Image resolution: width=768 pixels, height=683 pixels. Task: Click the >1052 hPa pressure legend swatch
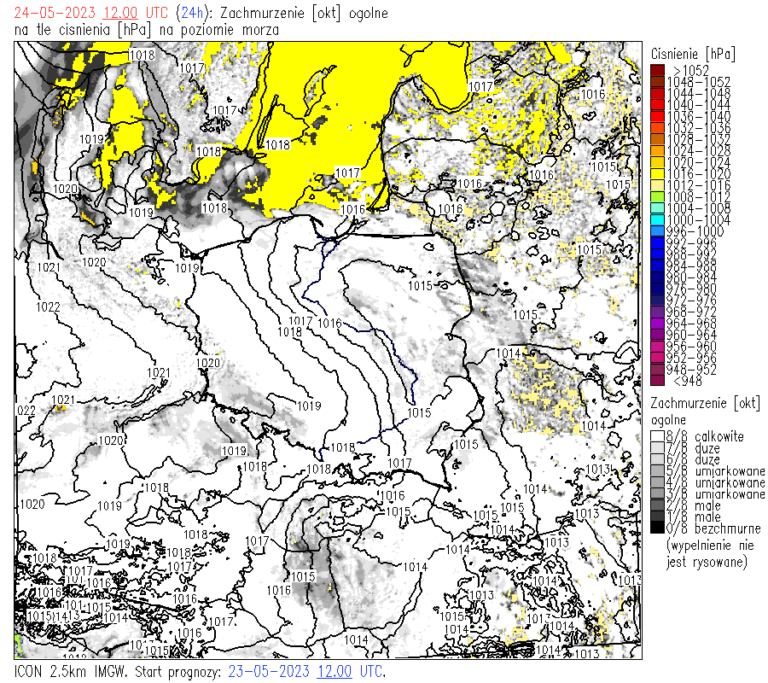tap(656, 70)
